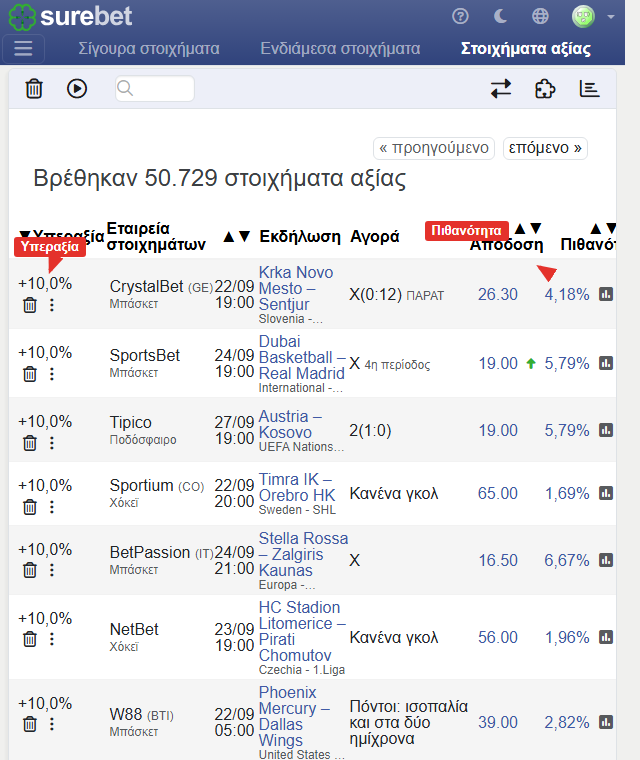Screen dimensions: 640x760
Task: Open Stella Rossa – Zalgiris Kaunas event
Action: 303,554
